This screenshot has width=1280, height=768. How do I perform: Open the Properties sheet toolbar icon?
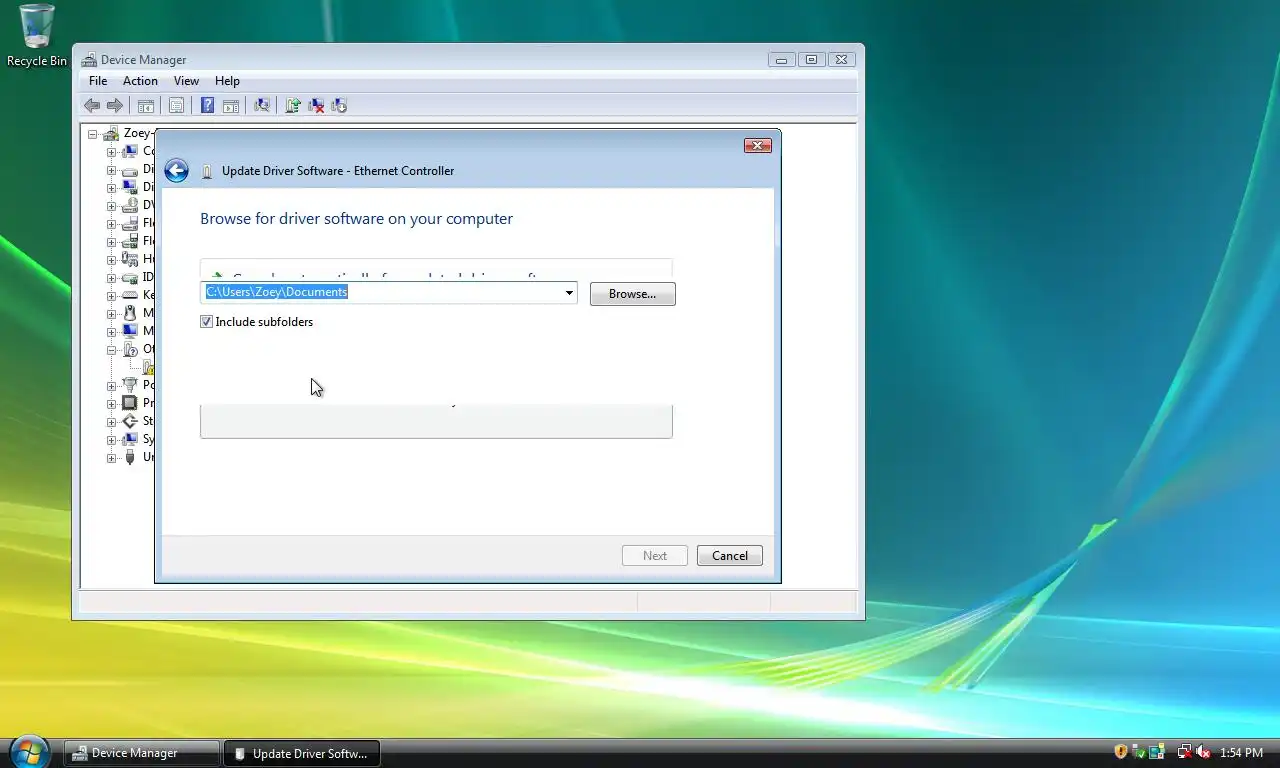[176, 105]
